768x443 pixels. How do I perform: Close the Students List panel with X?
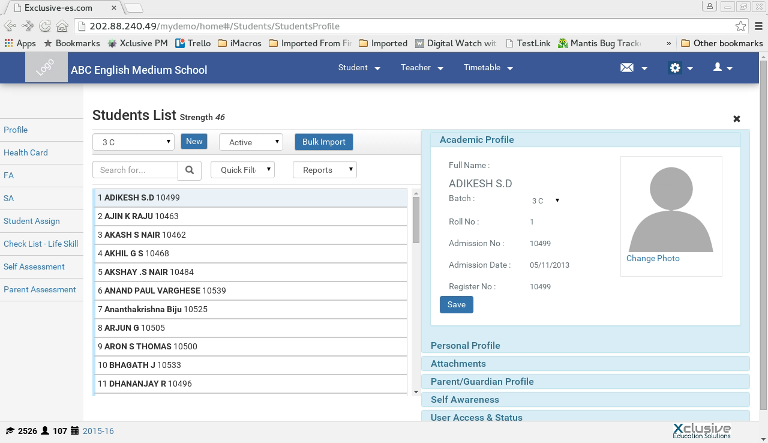coord(737,118)
